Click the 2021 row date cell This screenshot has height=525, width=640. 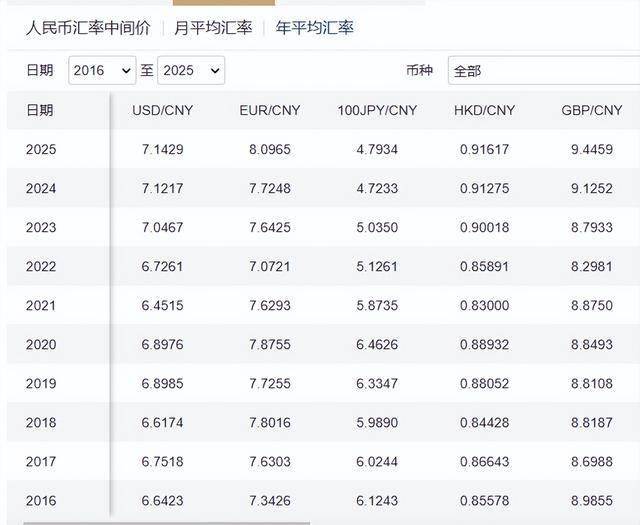41,306
